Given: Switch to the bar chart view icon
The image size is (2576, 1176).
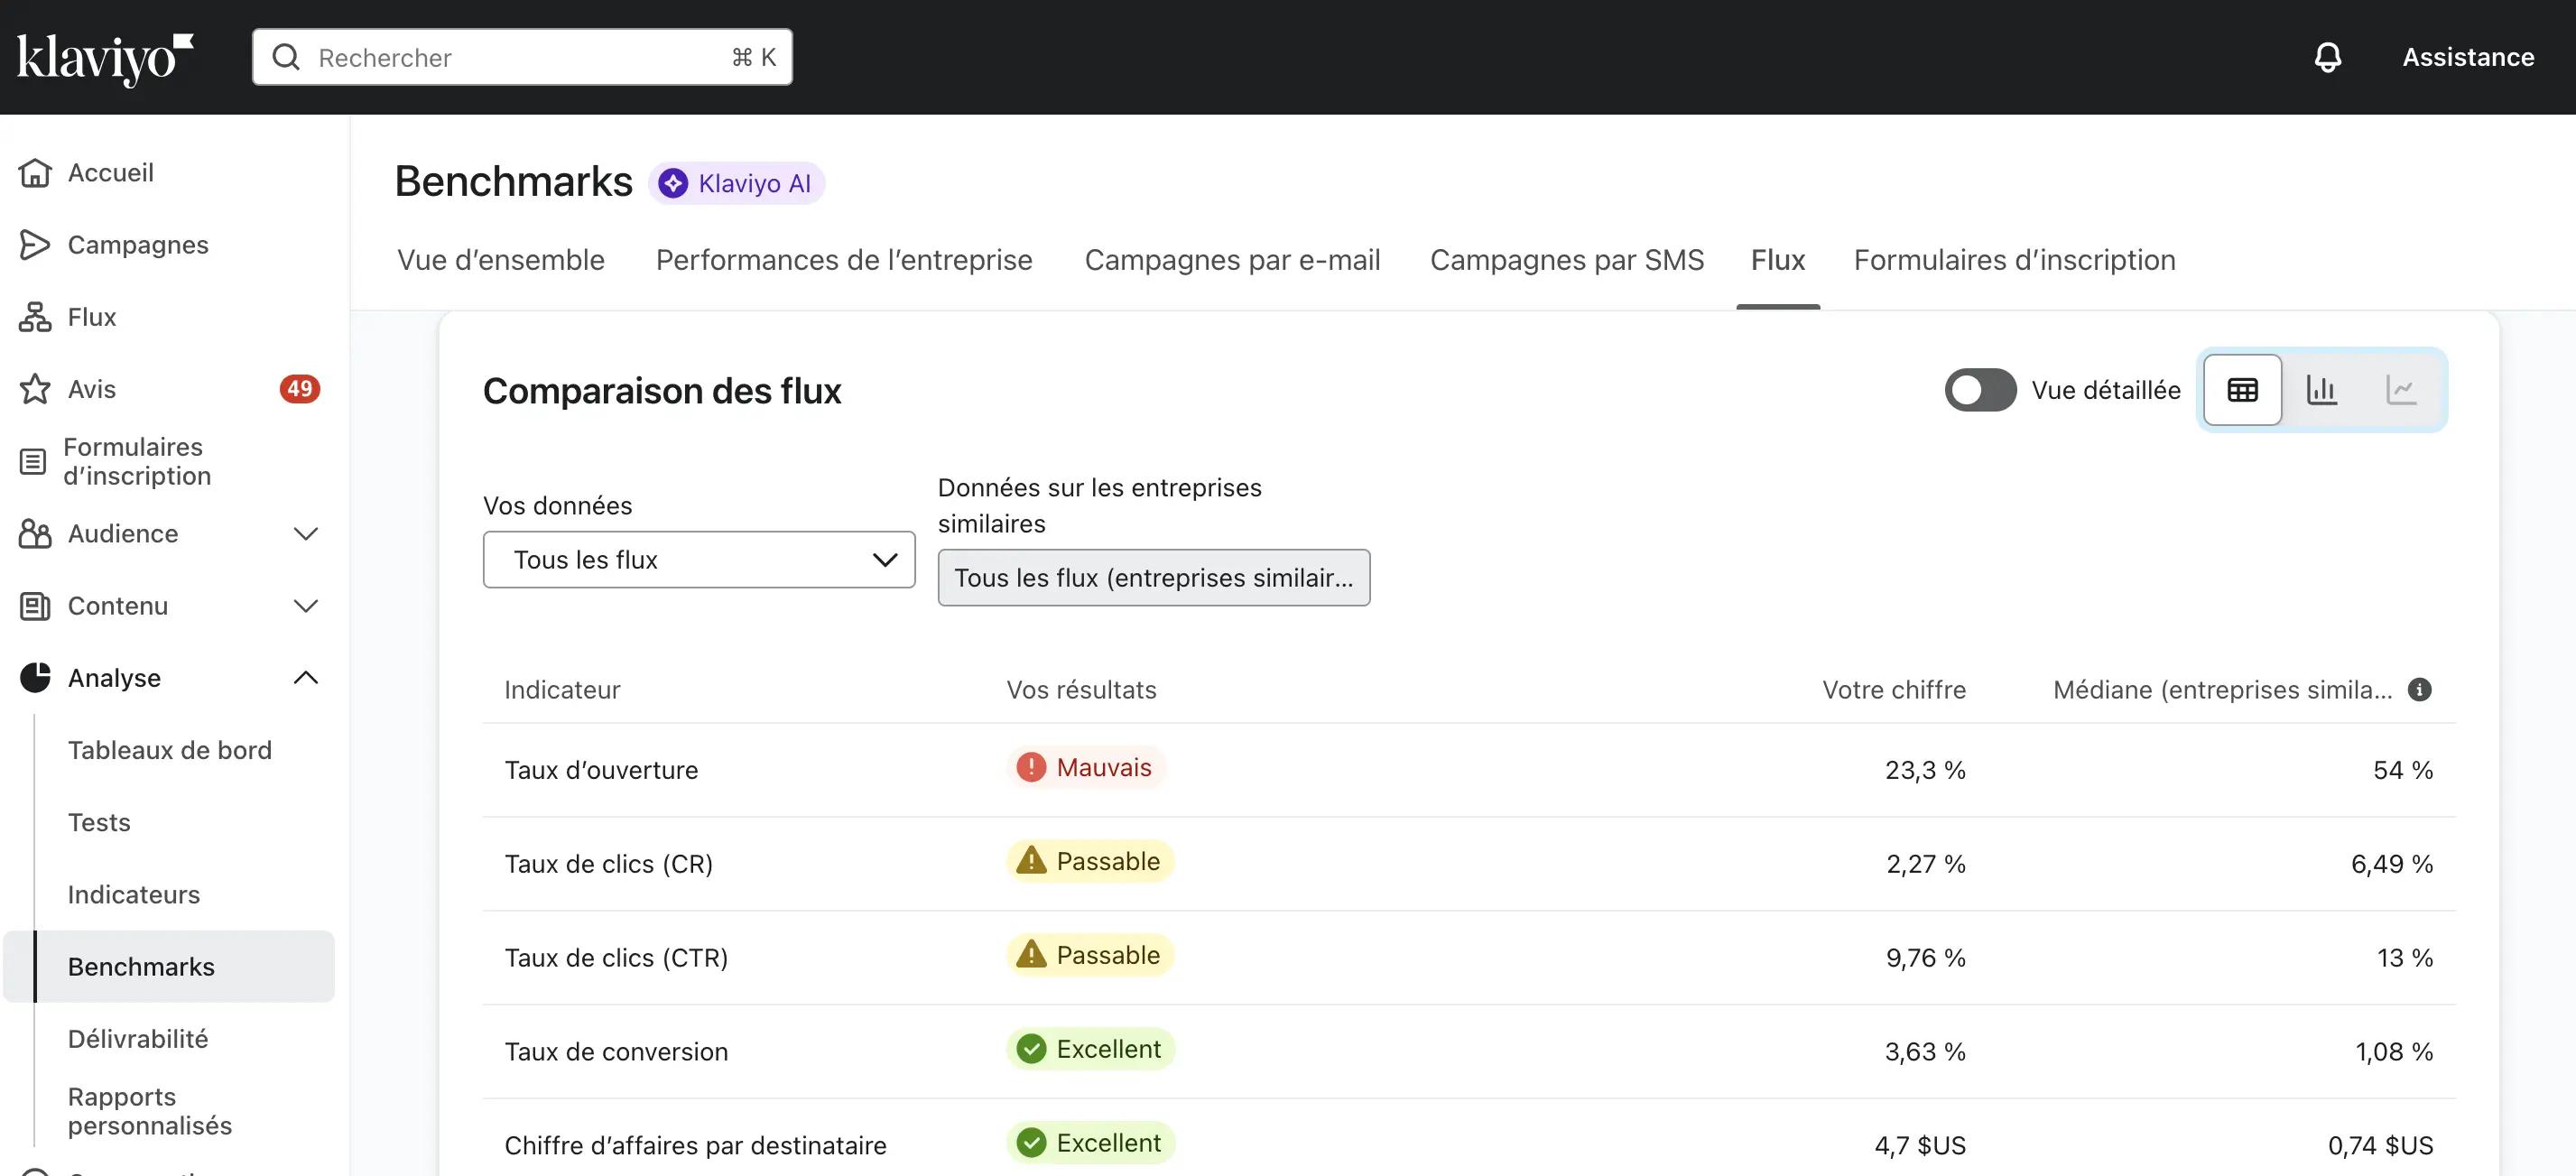Looking at the screenshot, I should coord(2321,390).
